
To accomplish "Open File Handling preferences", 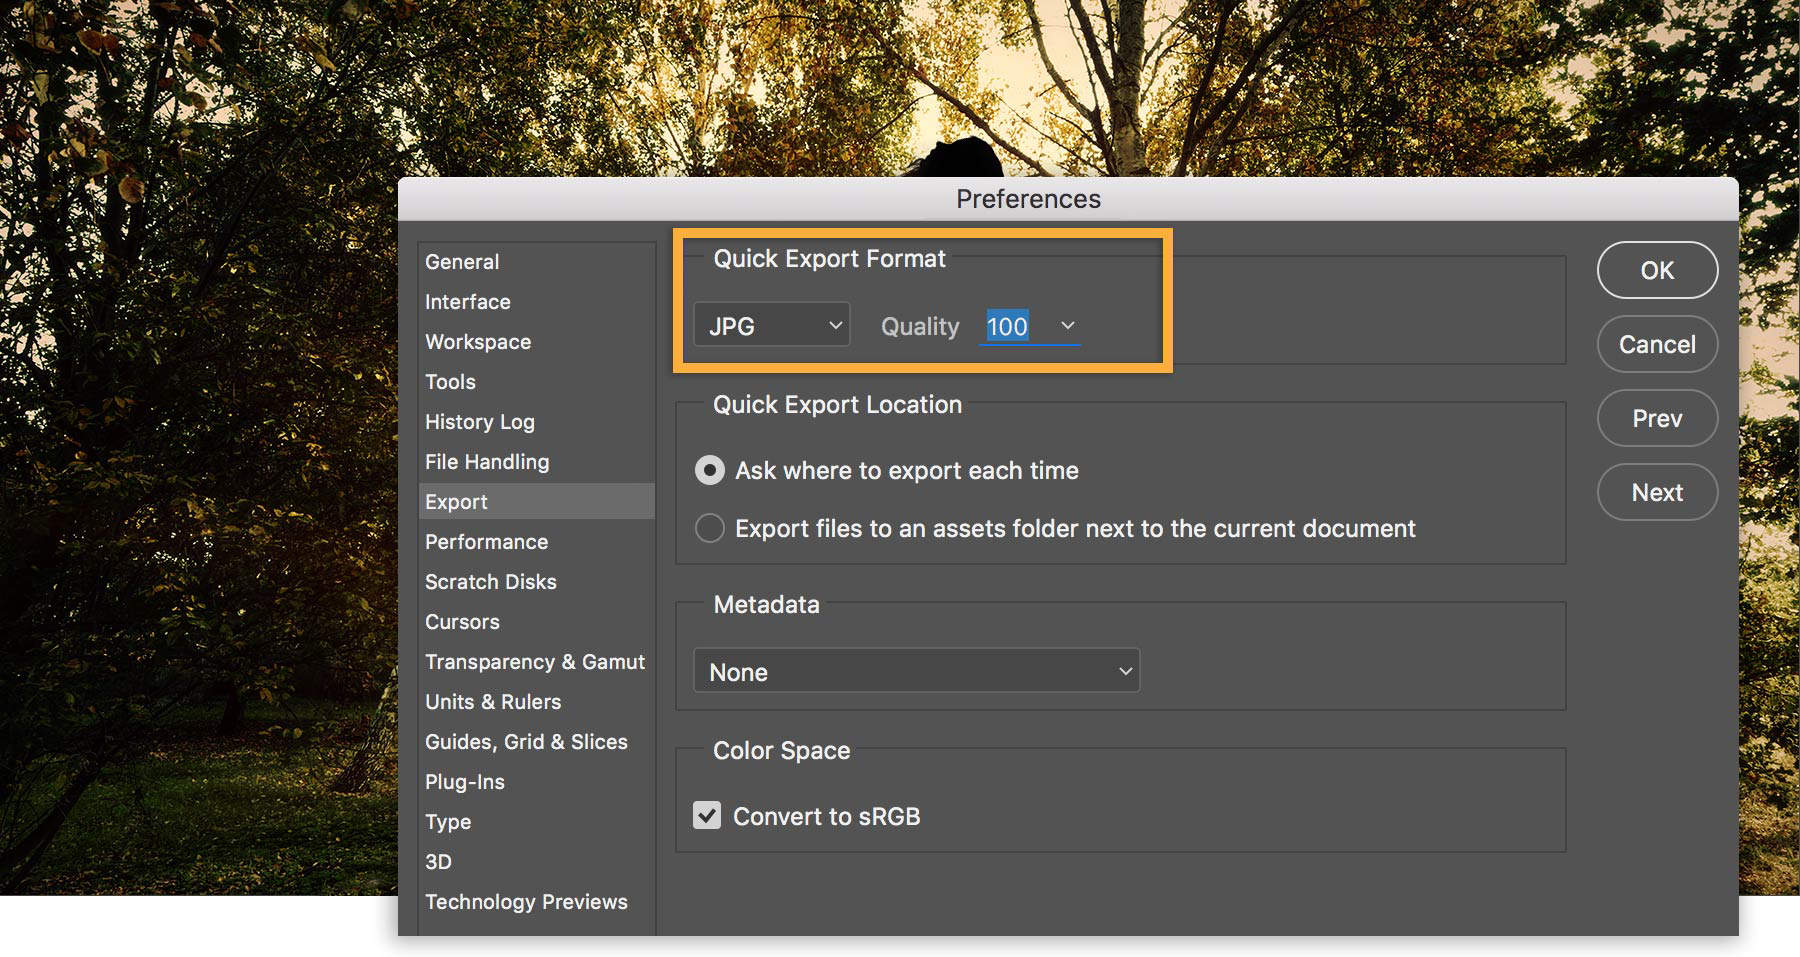I will point(486,461).
